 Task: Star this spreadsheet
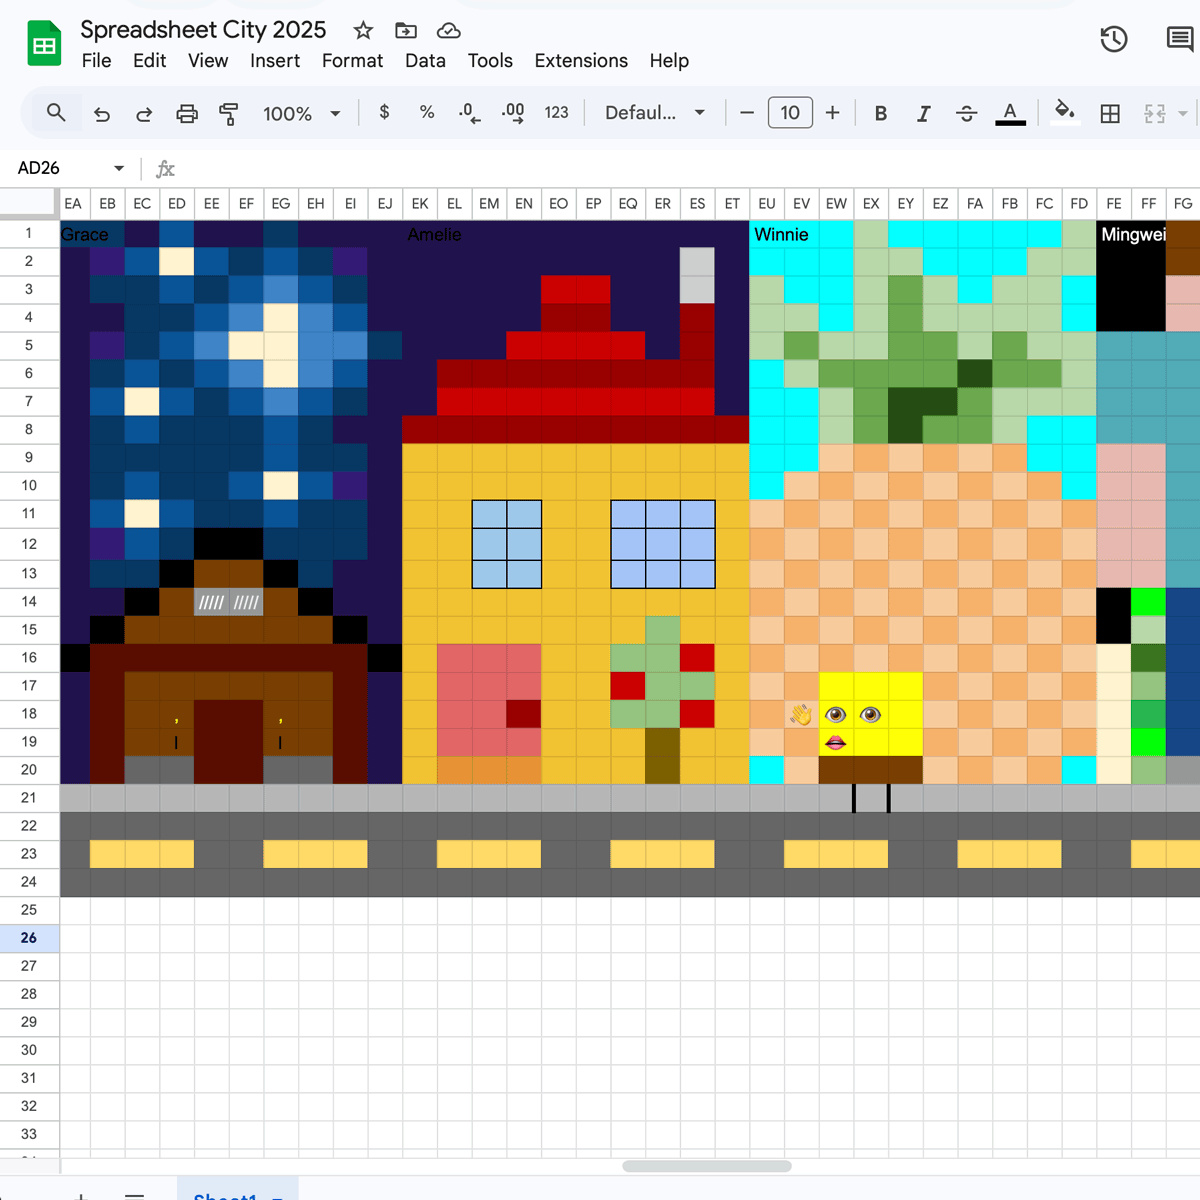(363, 30)
